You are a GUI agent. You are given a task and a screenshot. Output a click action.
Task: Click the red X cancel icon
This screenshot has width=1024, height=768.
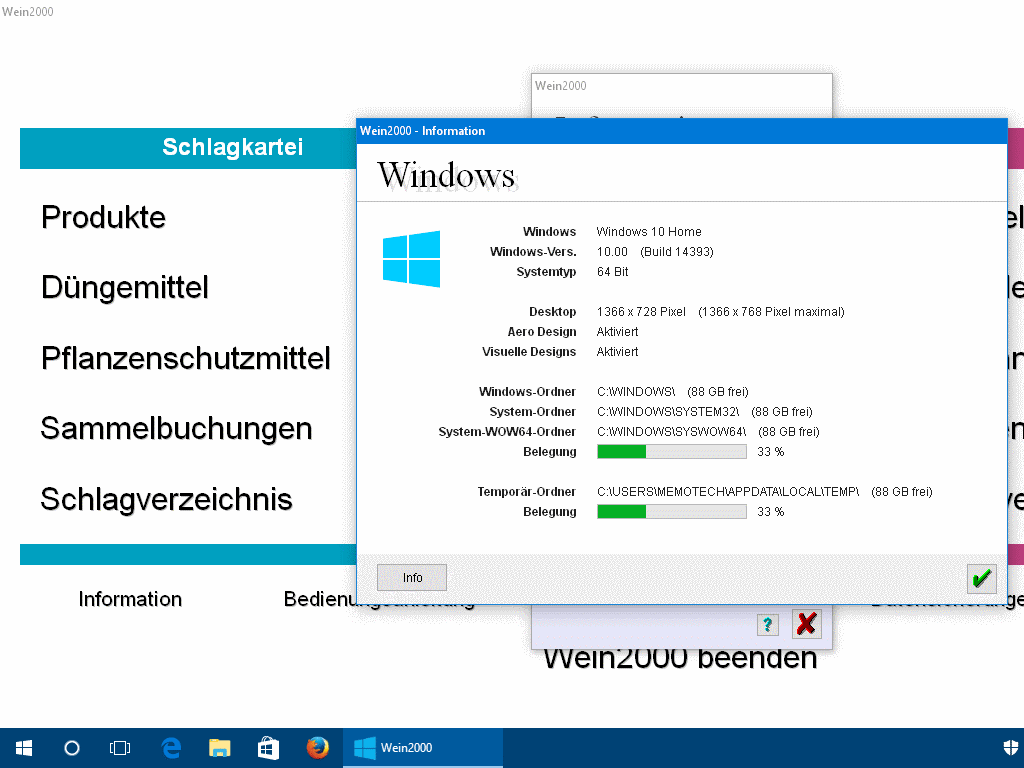(x=806, y=625)
